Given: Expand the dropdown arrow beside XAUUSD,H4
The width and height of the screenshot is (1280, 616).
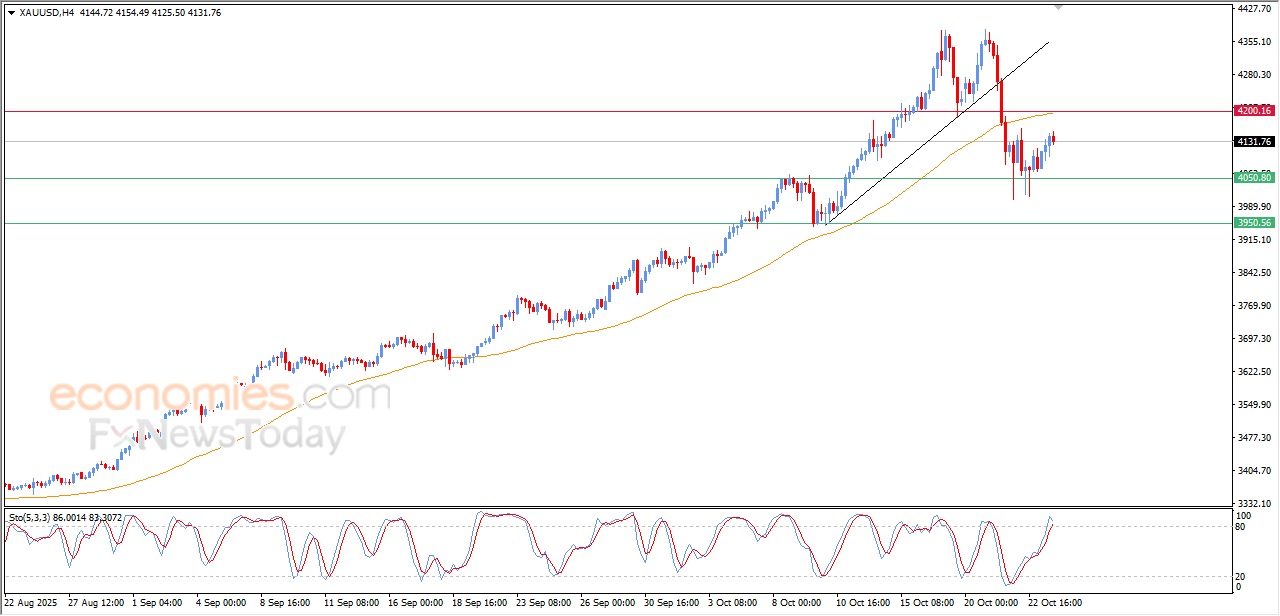Looking at the screenshot, I should coord(11,13).
